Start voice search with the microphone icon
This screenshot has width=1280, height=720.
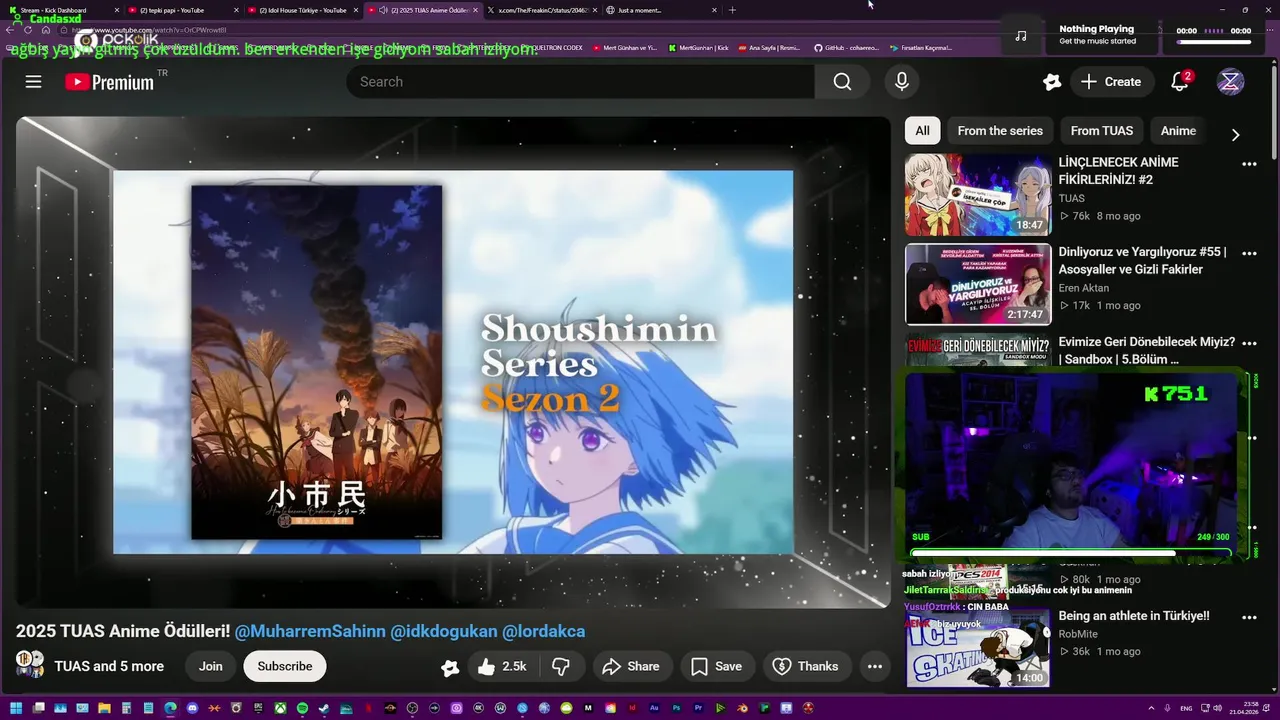tap(902, 82)
